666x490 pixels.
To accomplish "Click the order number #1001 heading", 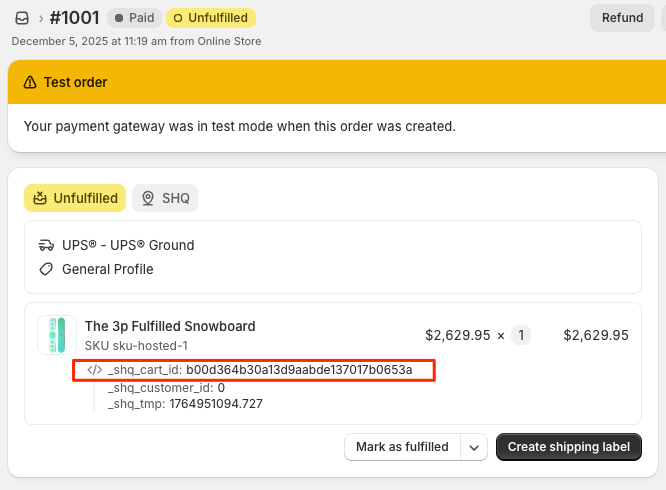I will 74,17.
